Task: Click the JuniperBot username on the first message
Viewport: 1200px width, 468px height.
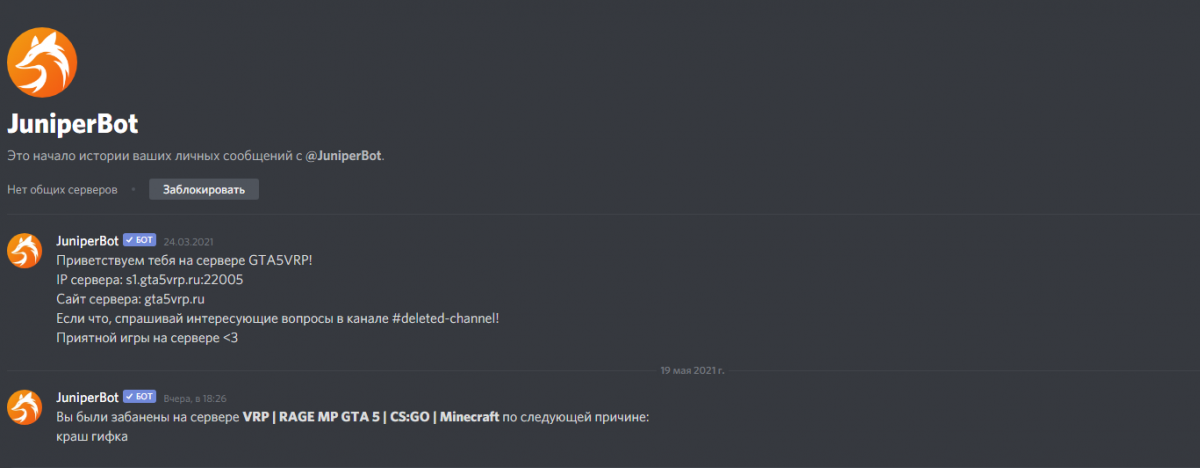Action: [x=88, y=241]
